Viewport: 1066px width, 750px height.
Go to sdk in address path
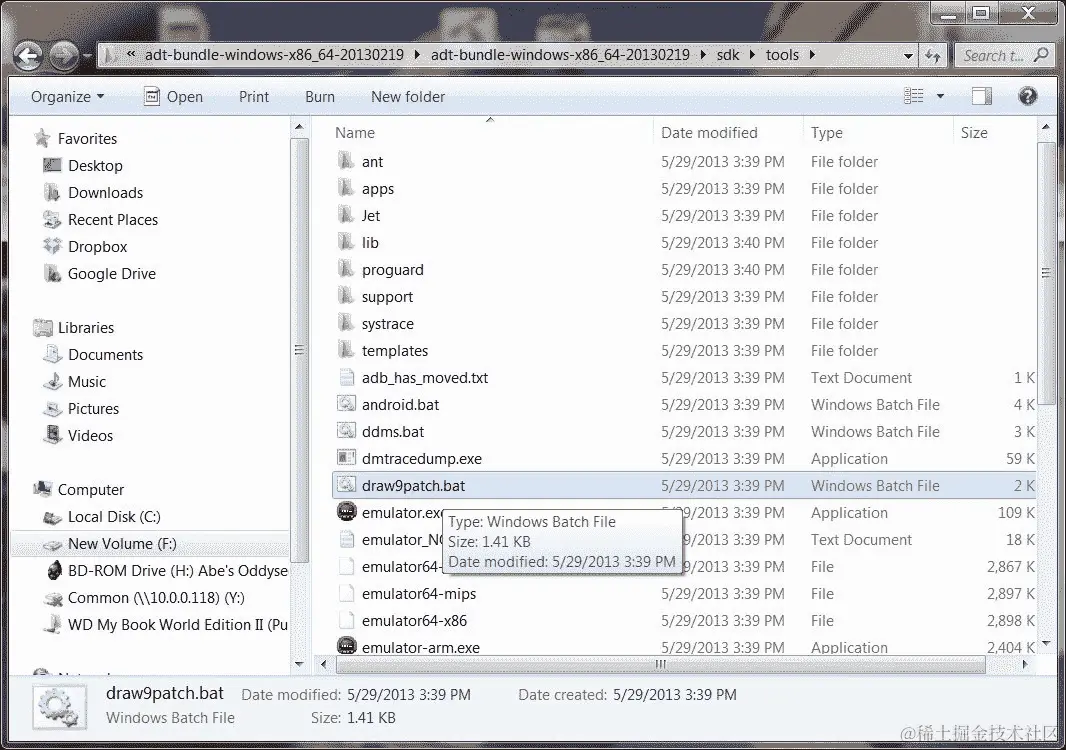(x=727, y=55)
